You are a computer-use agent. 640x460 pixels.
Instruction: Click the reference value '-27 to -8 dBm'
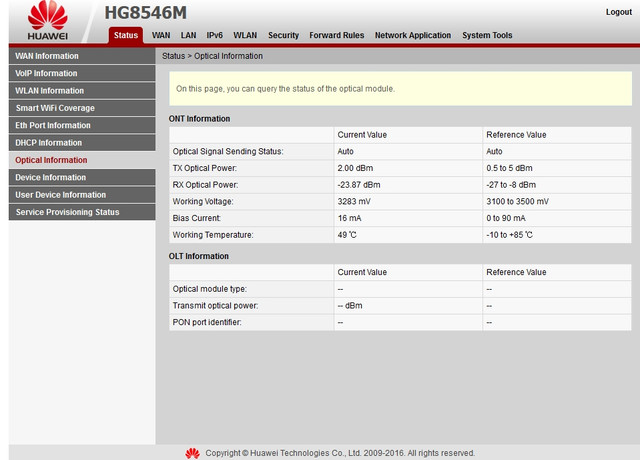point(511,185)
